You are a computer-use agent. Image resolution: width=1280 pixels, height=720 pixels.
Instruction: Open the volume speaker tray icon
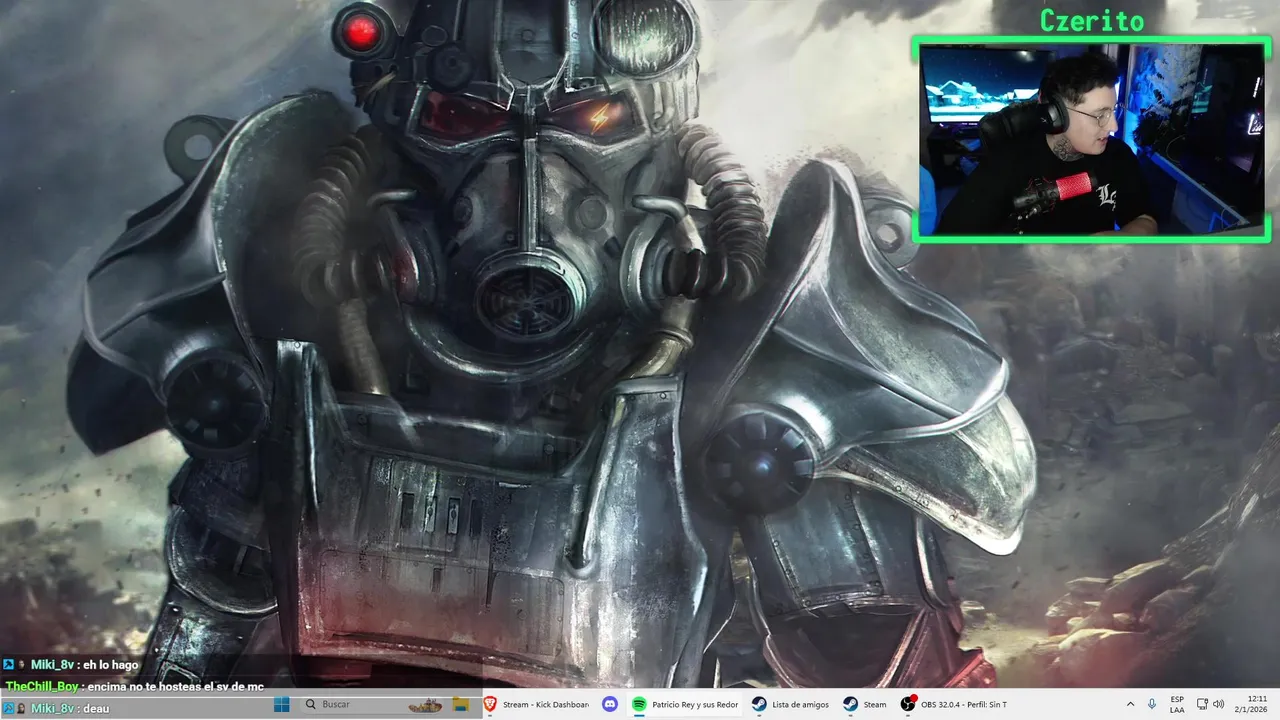1218,704
